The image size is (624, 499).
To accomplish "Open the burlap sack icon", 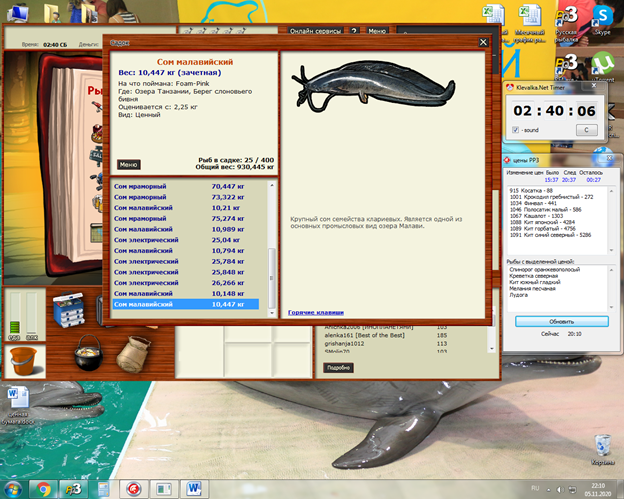I will (133, 354).
